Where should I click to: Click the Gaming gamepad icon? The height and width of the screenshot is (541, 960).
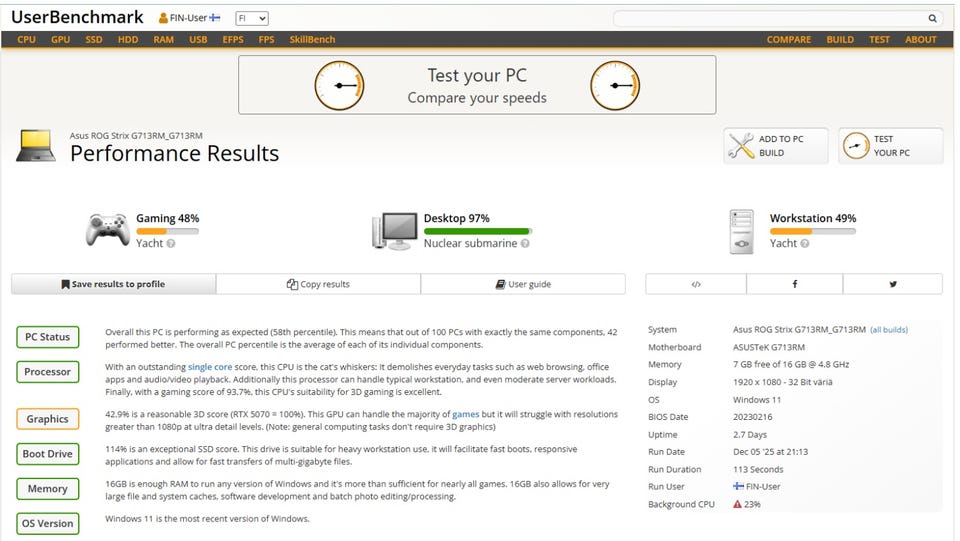click(108, 230)
